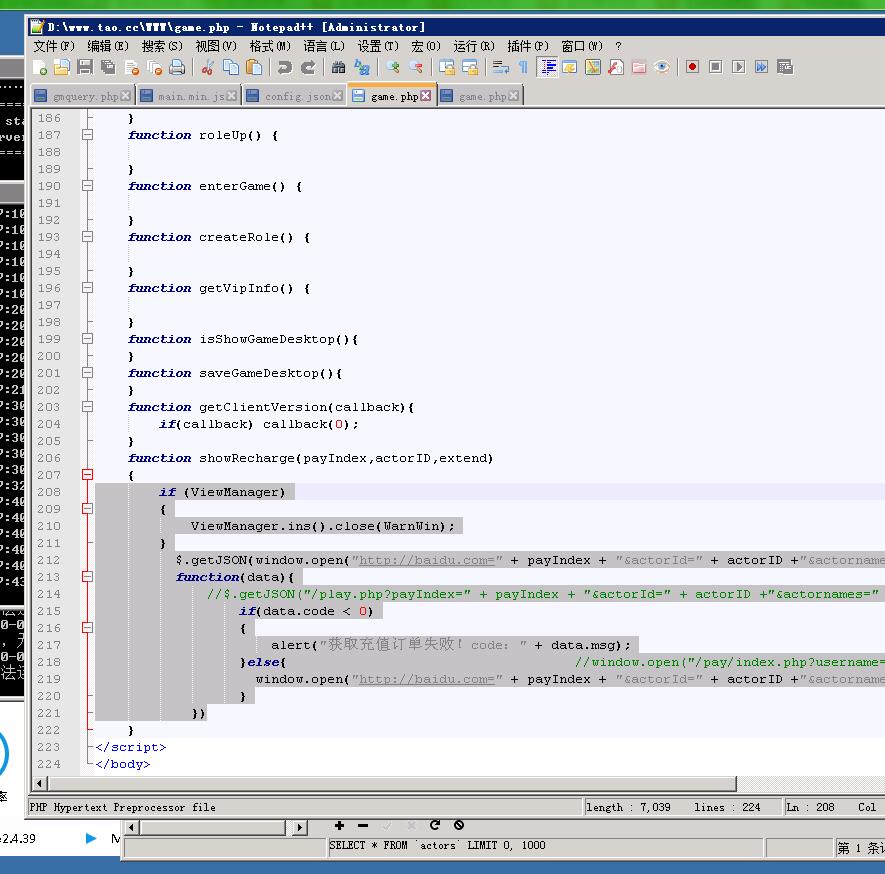
Task: Click the blue play arrow in background window
Action: tap(91, 838)
